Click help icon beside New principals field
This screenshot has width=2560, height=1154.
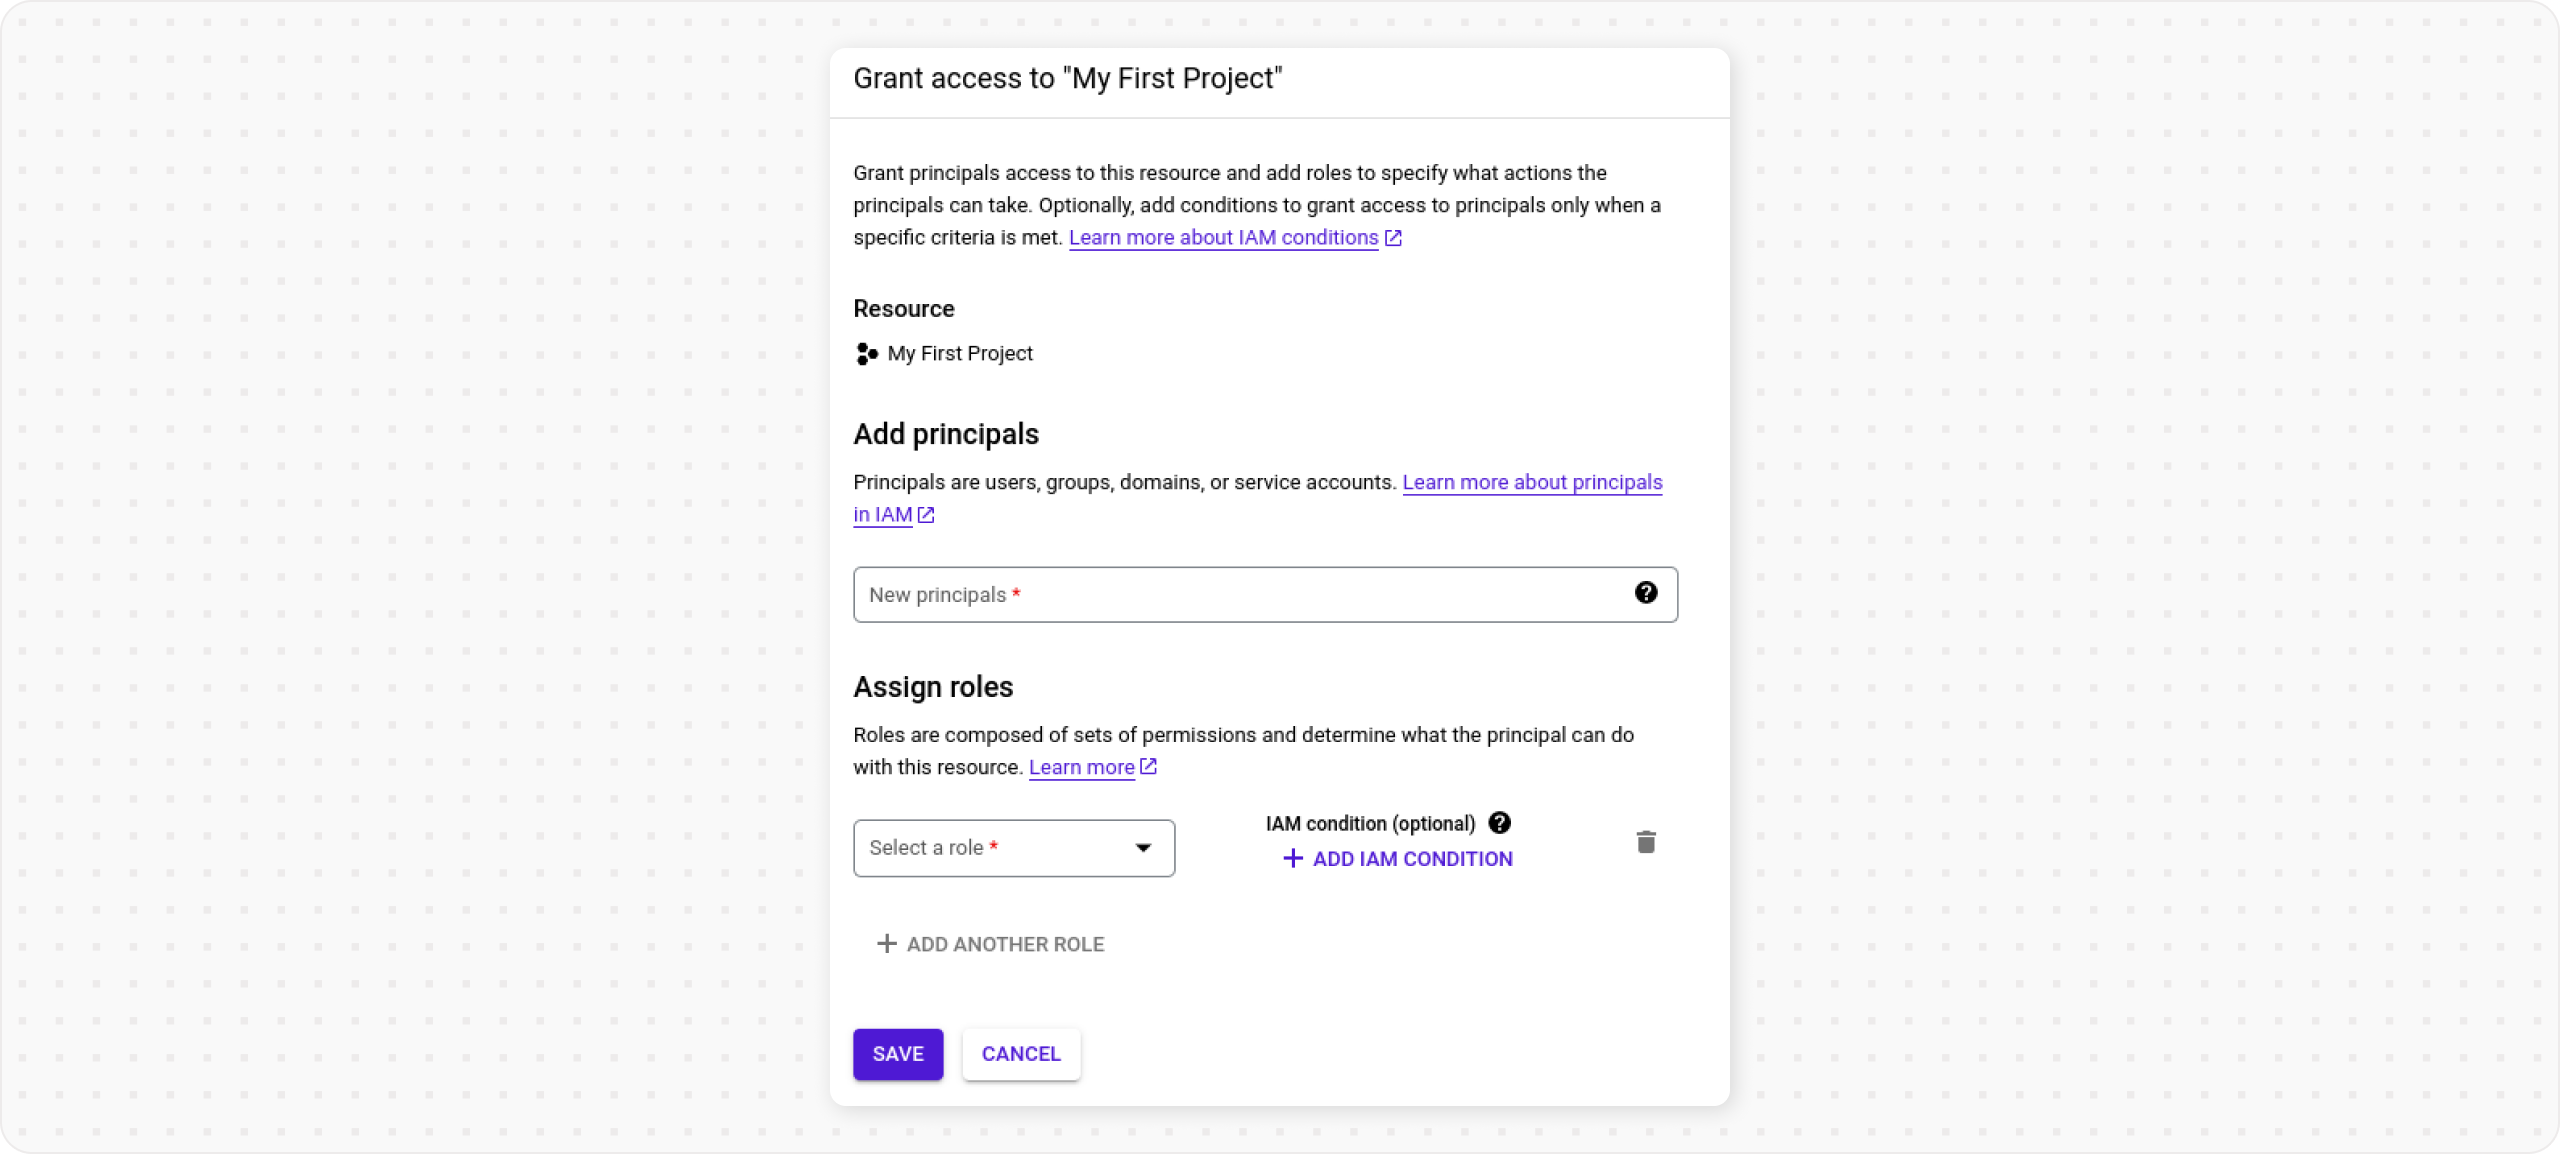click(1646, 593)
